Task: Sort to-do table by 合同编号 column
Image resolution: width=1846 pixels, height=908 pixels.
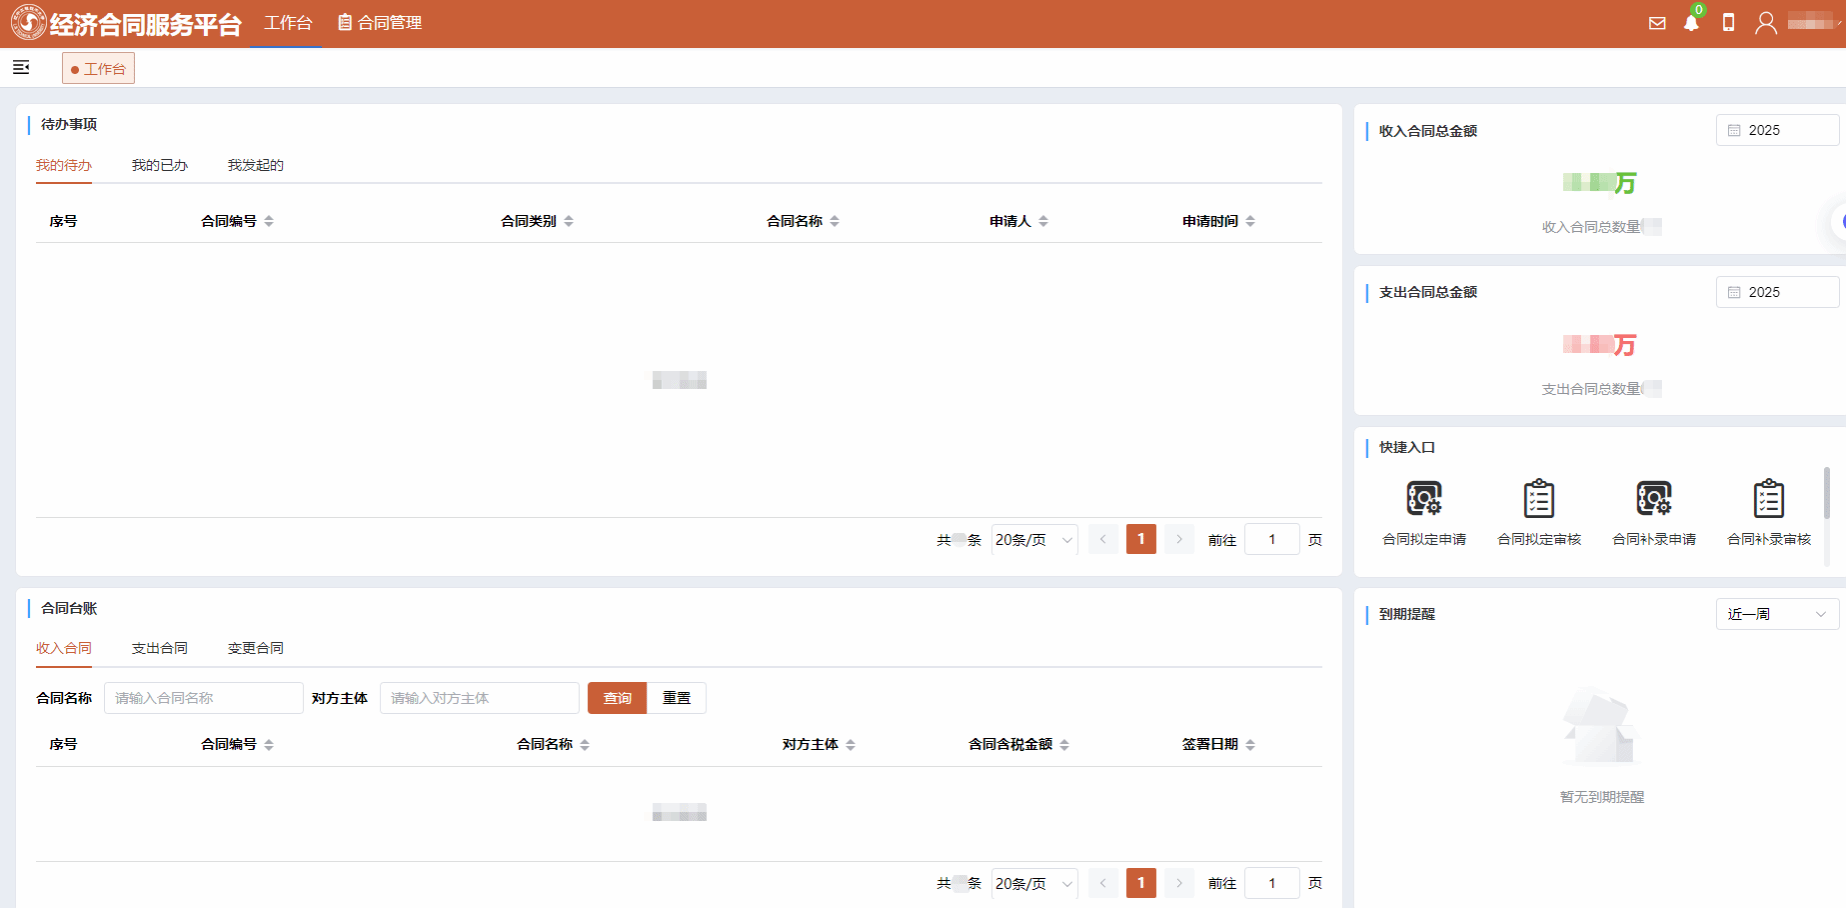Action: (269, 221)
